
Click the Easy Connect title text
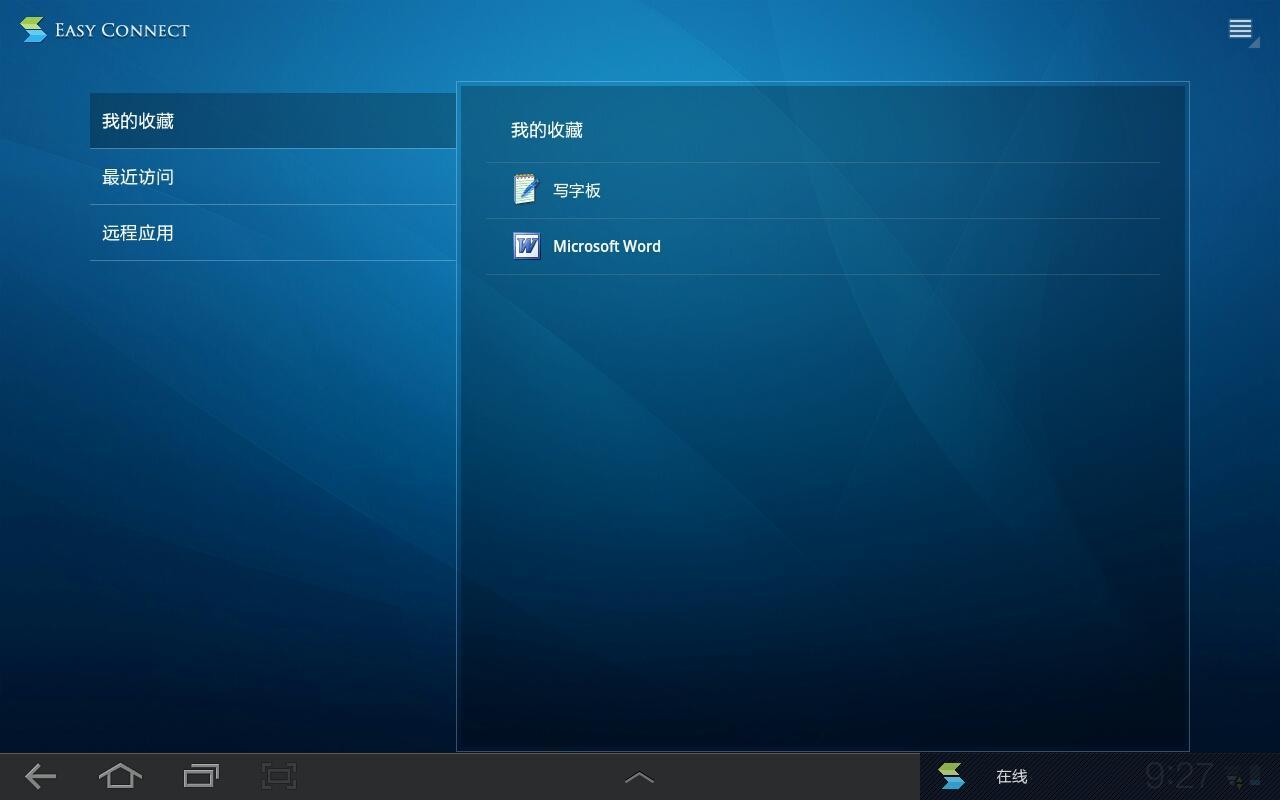tap(122, 30)
